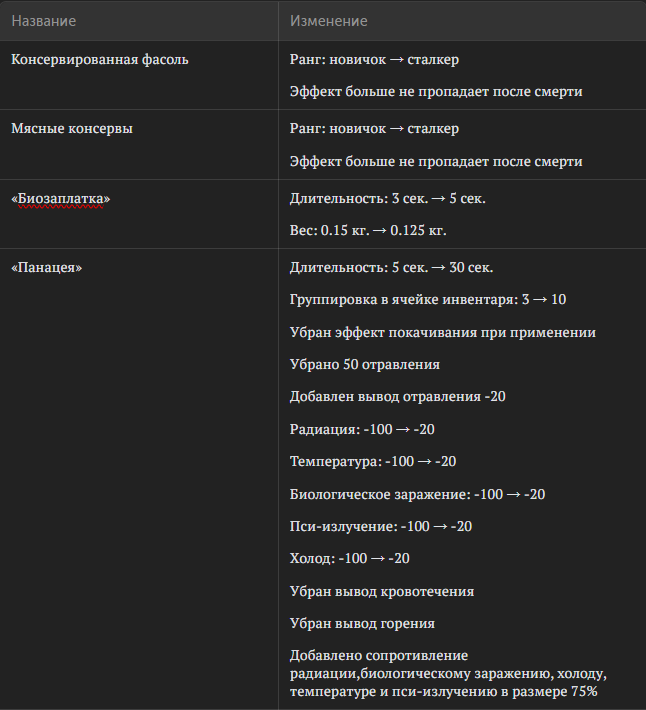Select the Консервированная фасоль row name
The height and width of the screenshot is (710, 646).
click(x=100, y=60)
